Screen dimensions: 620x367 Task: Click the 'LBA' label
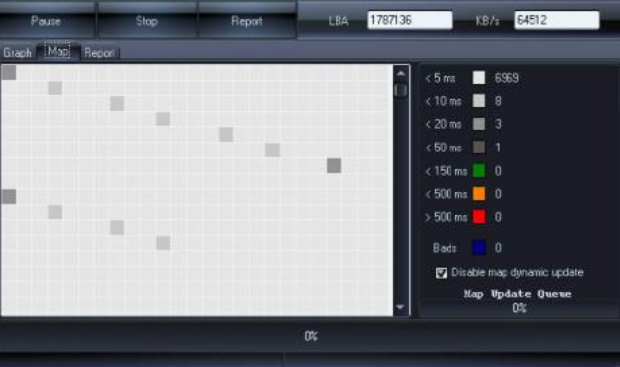[338, 21]
